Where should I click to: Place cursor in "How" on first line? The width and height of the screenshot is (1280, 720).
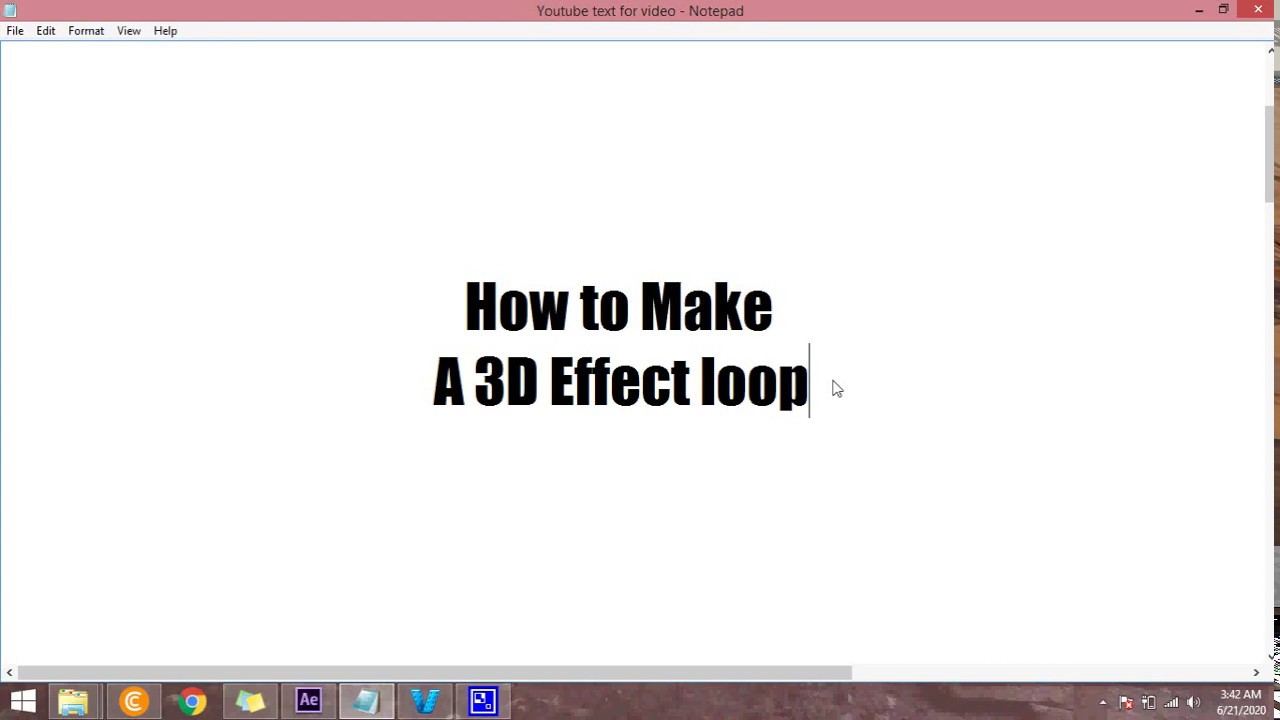(516, 307)
